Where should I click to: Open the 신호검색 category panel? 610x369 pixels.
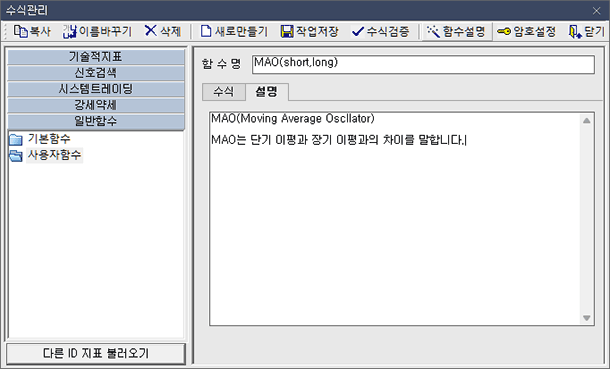(96, 73)
